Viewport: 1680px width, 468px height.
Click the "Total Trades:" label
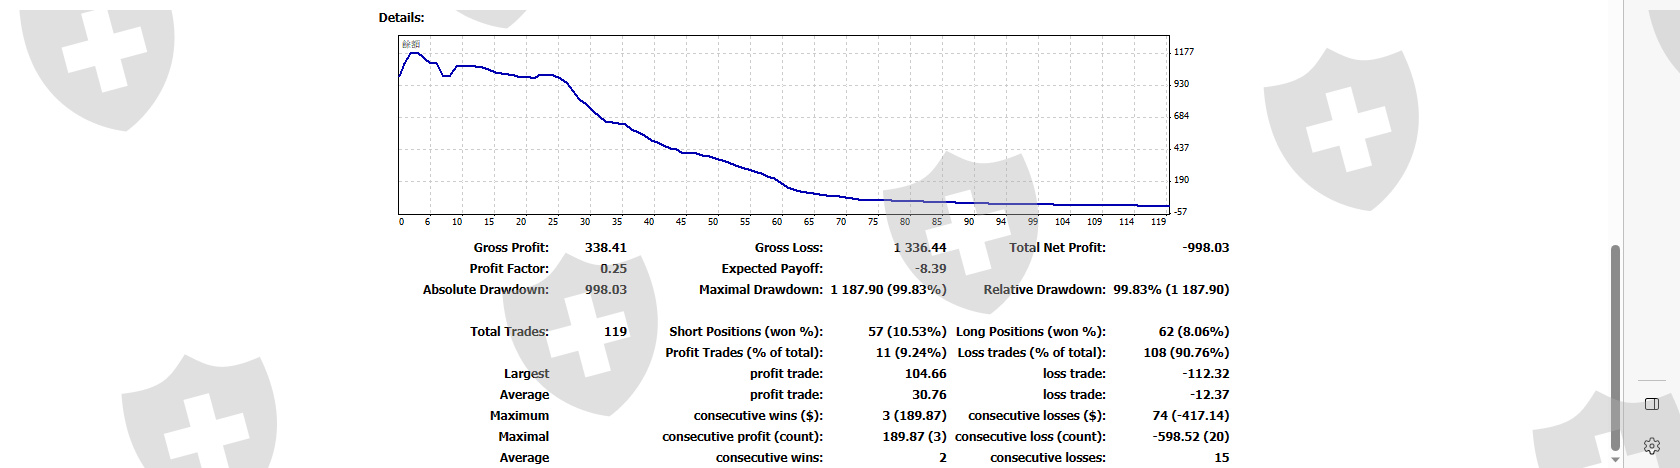pos(509,332)
